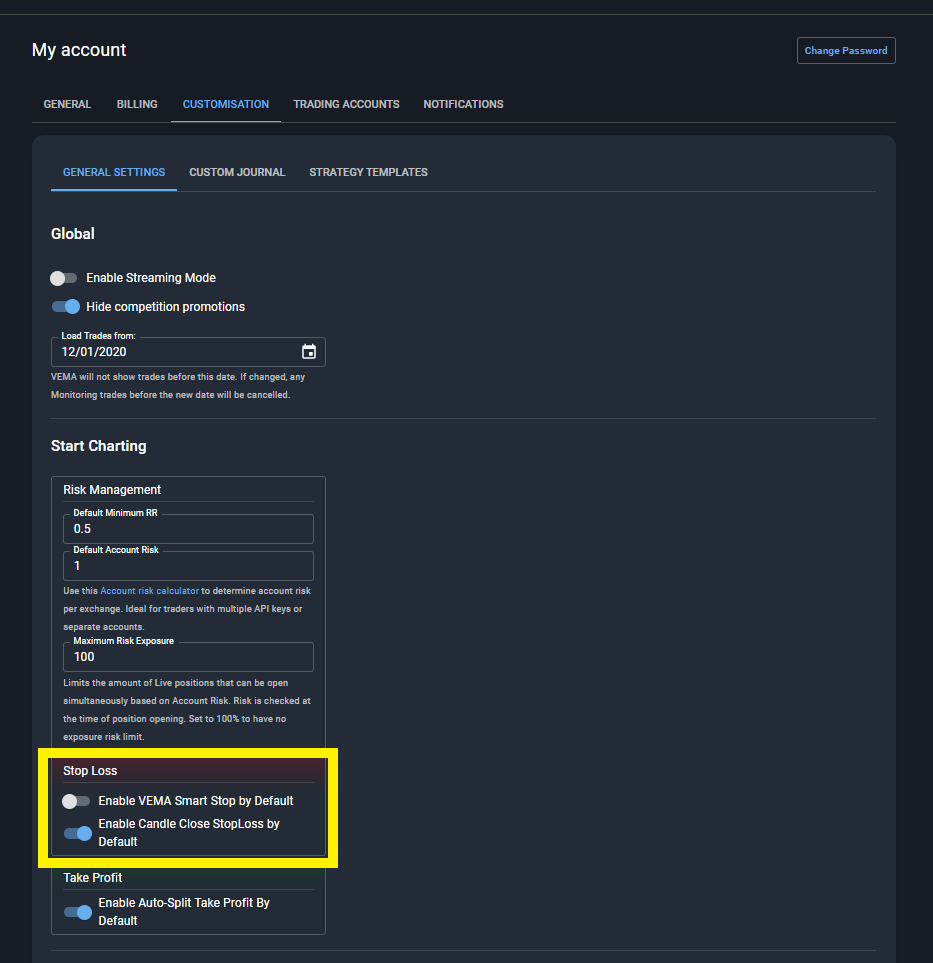Image resolution: width=933 pixels, height=963 pixels.
Task: Click the Global section heading
Action: click(72, 233)
